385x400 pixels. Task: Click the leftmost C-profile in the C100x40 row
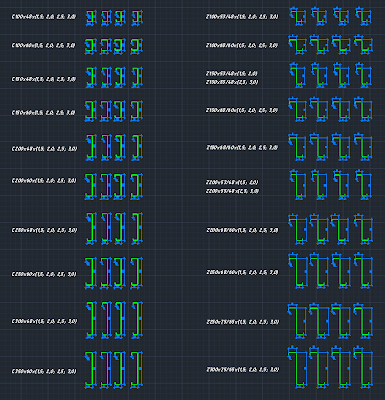coord(91,18)
